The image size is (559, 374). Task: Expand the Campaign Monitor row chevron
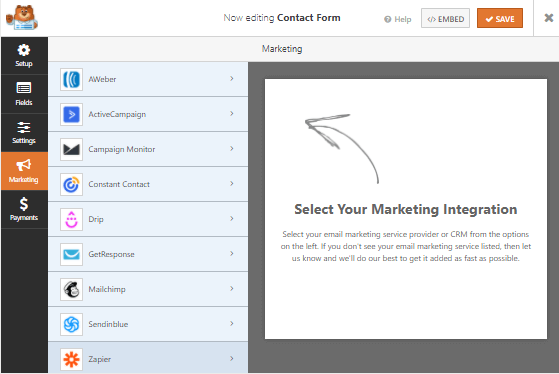click(x=232, y=148)
